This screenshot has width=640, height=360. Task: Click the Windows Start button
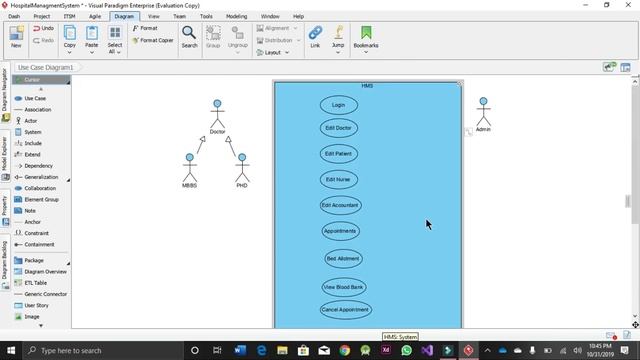click(11, 351)
